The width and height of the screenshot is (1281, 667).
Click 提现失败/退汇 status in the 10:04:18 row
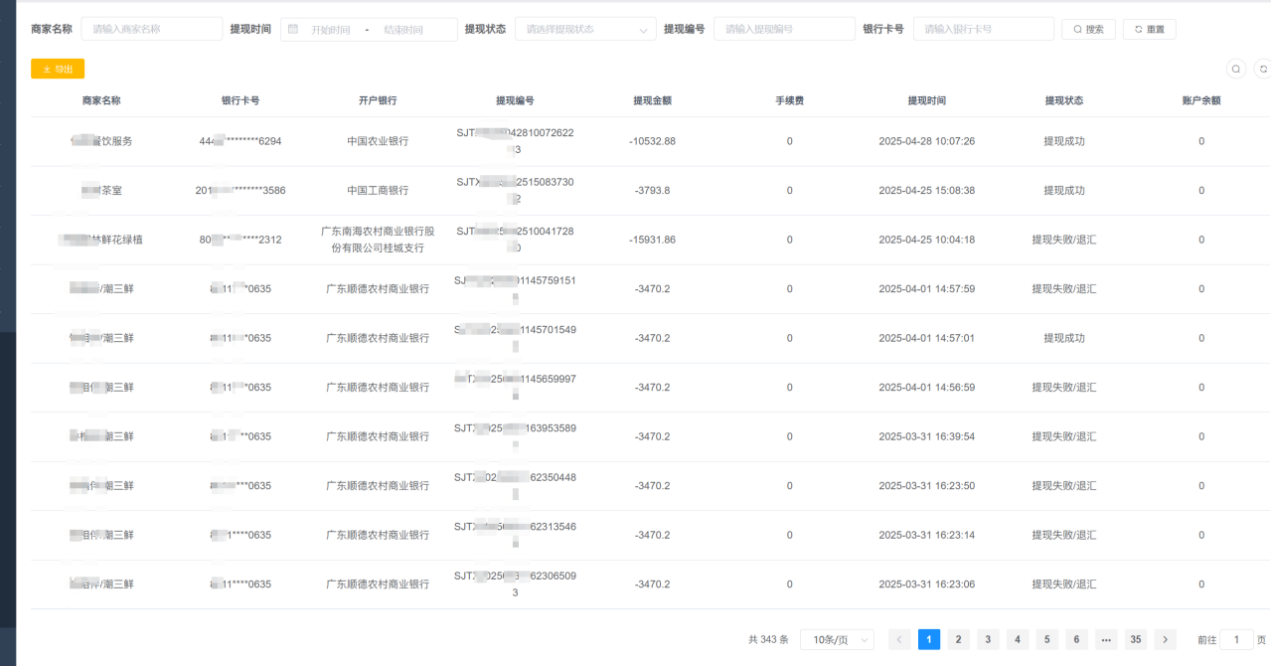pos(1064,240)
